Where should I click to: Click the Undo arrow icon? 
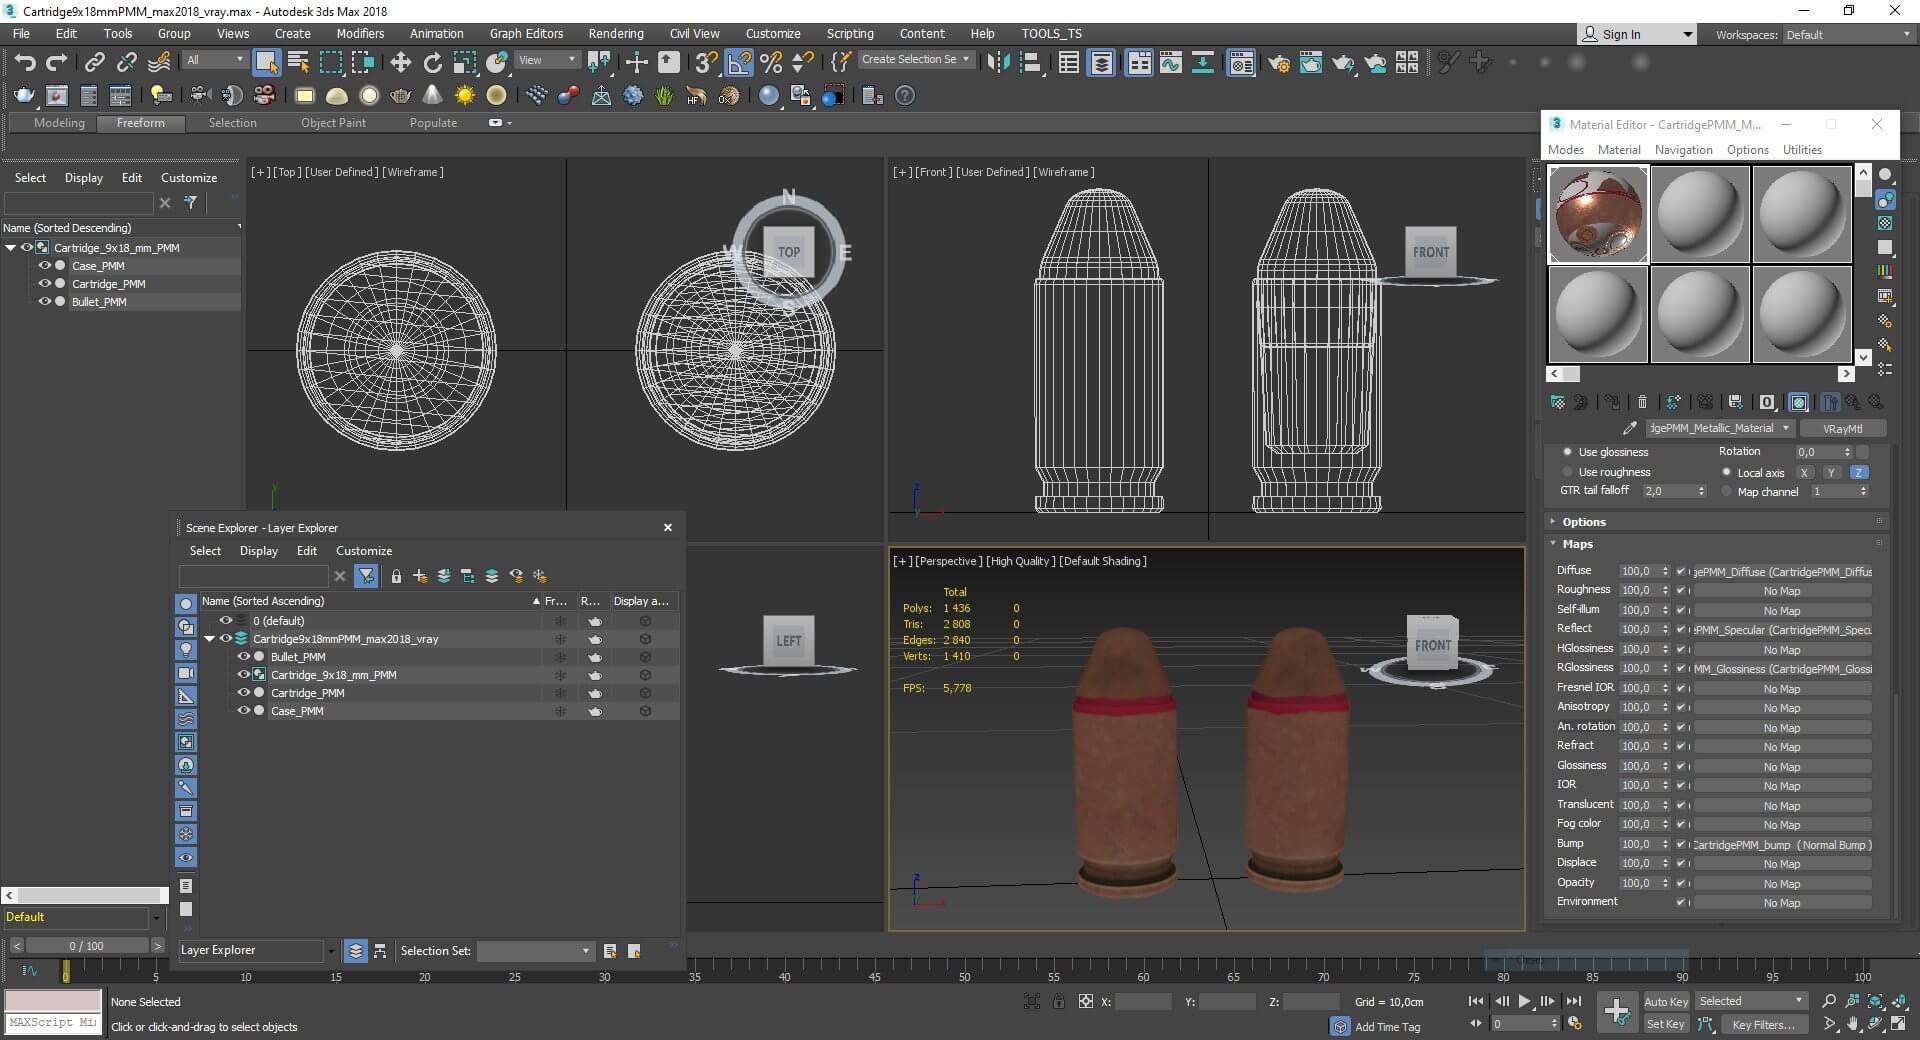click(x=25, y=63)
